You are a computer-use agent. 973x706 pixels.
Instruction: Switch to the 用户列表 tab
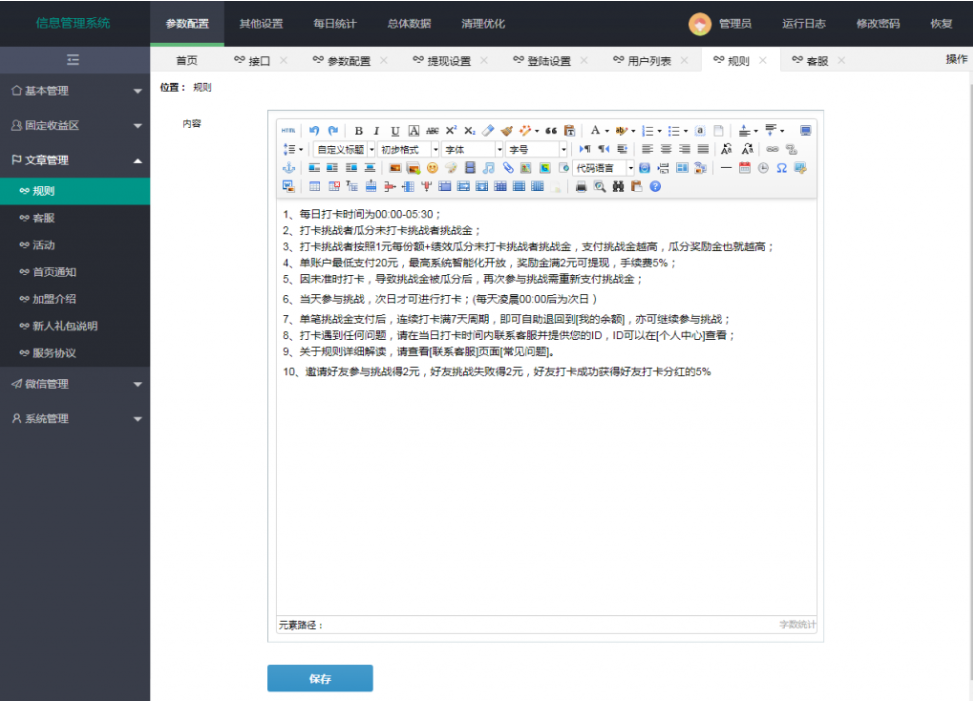point(649,61)
